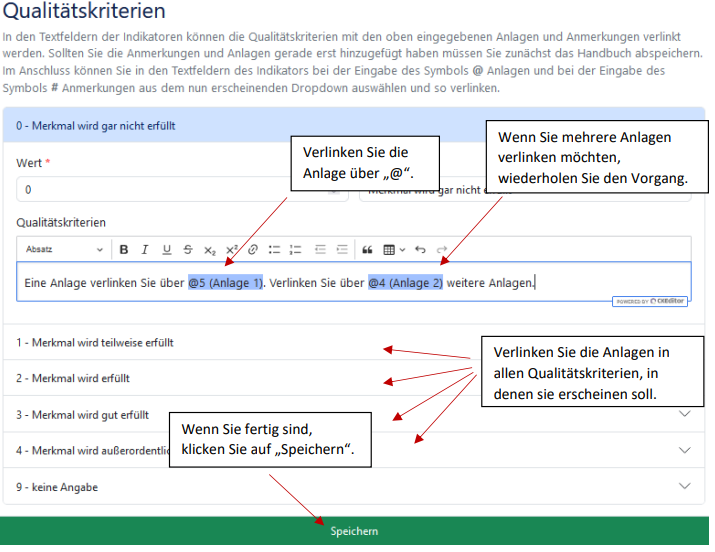Image resolution: width=715 pixels, height=552 pixels.
Task: Click the underline formatting icon
Action: (165, 249)
